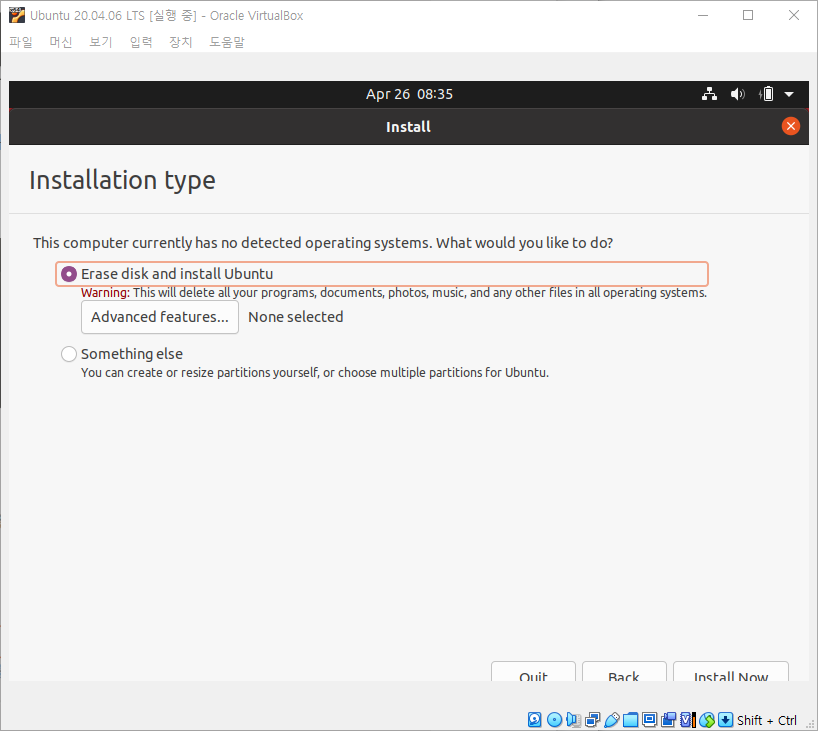Open the 입력 menu

[141, 42]
